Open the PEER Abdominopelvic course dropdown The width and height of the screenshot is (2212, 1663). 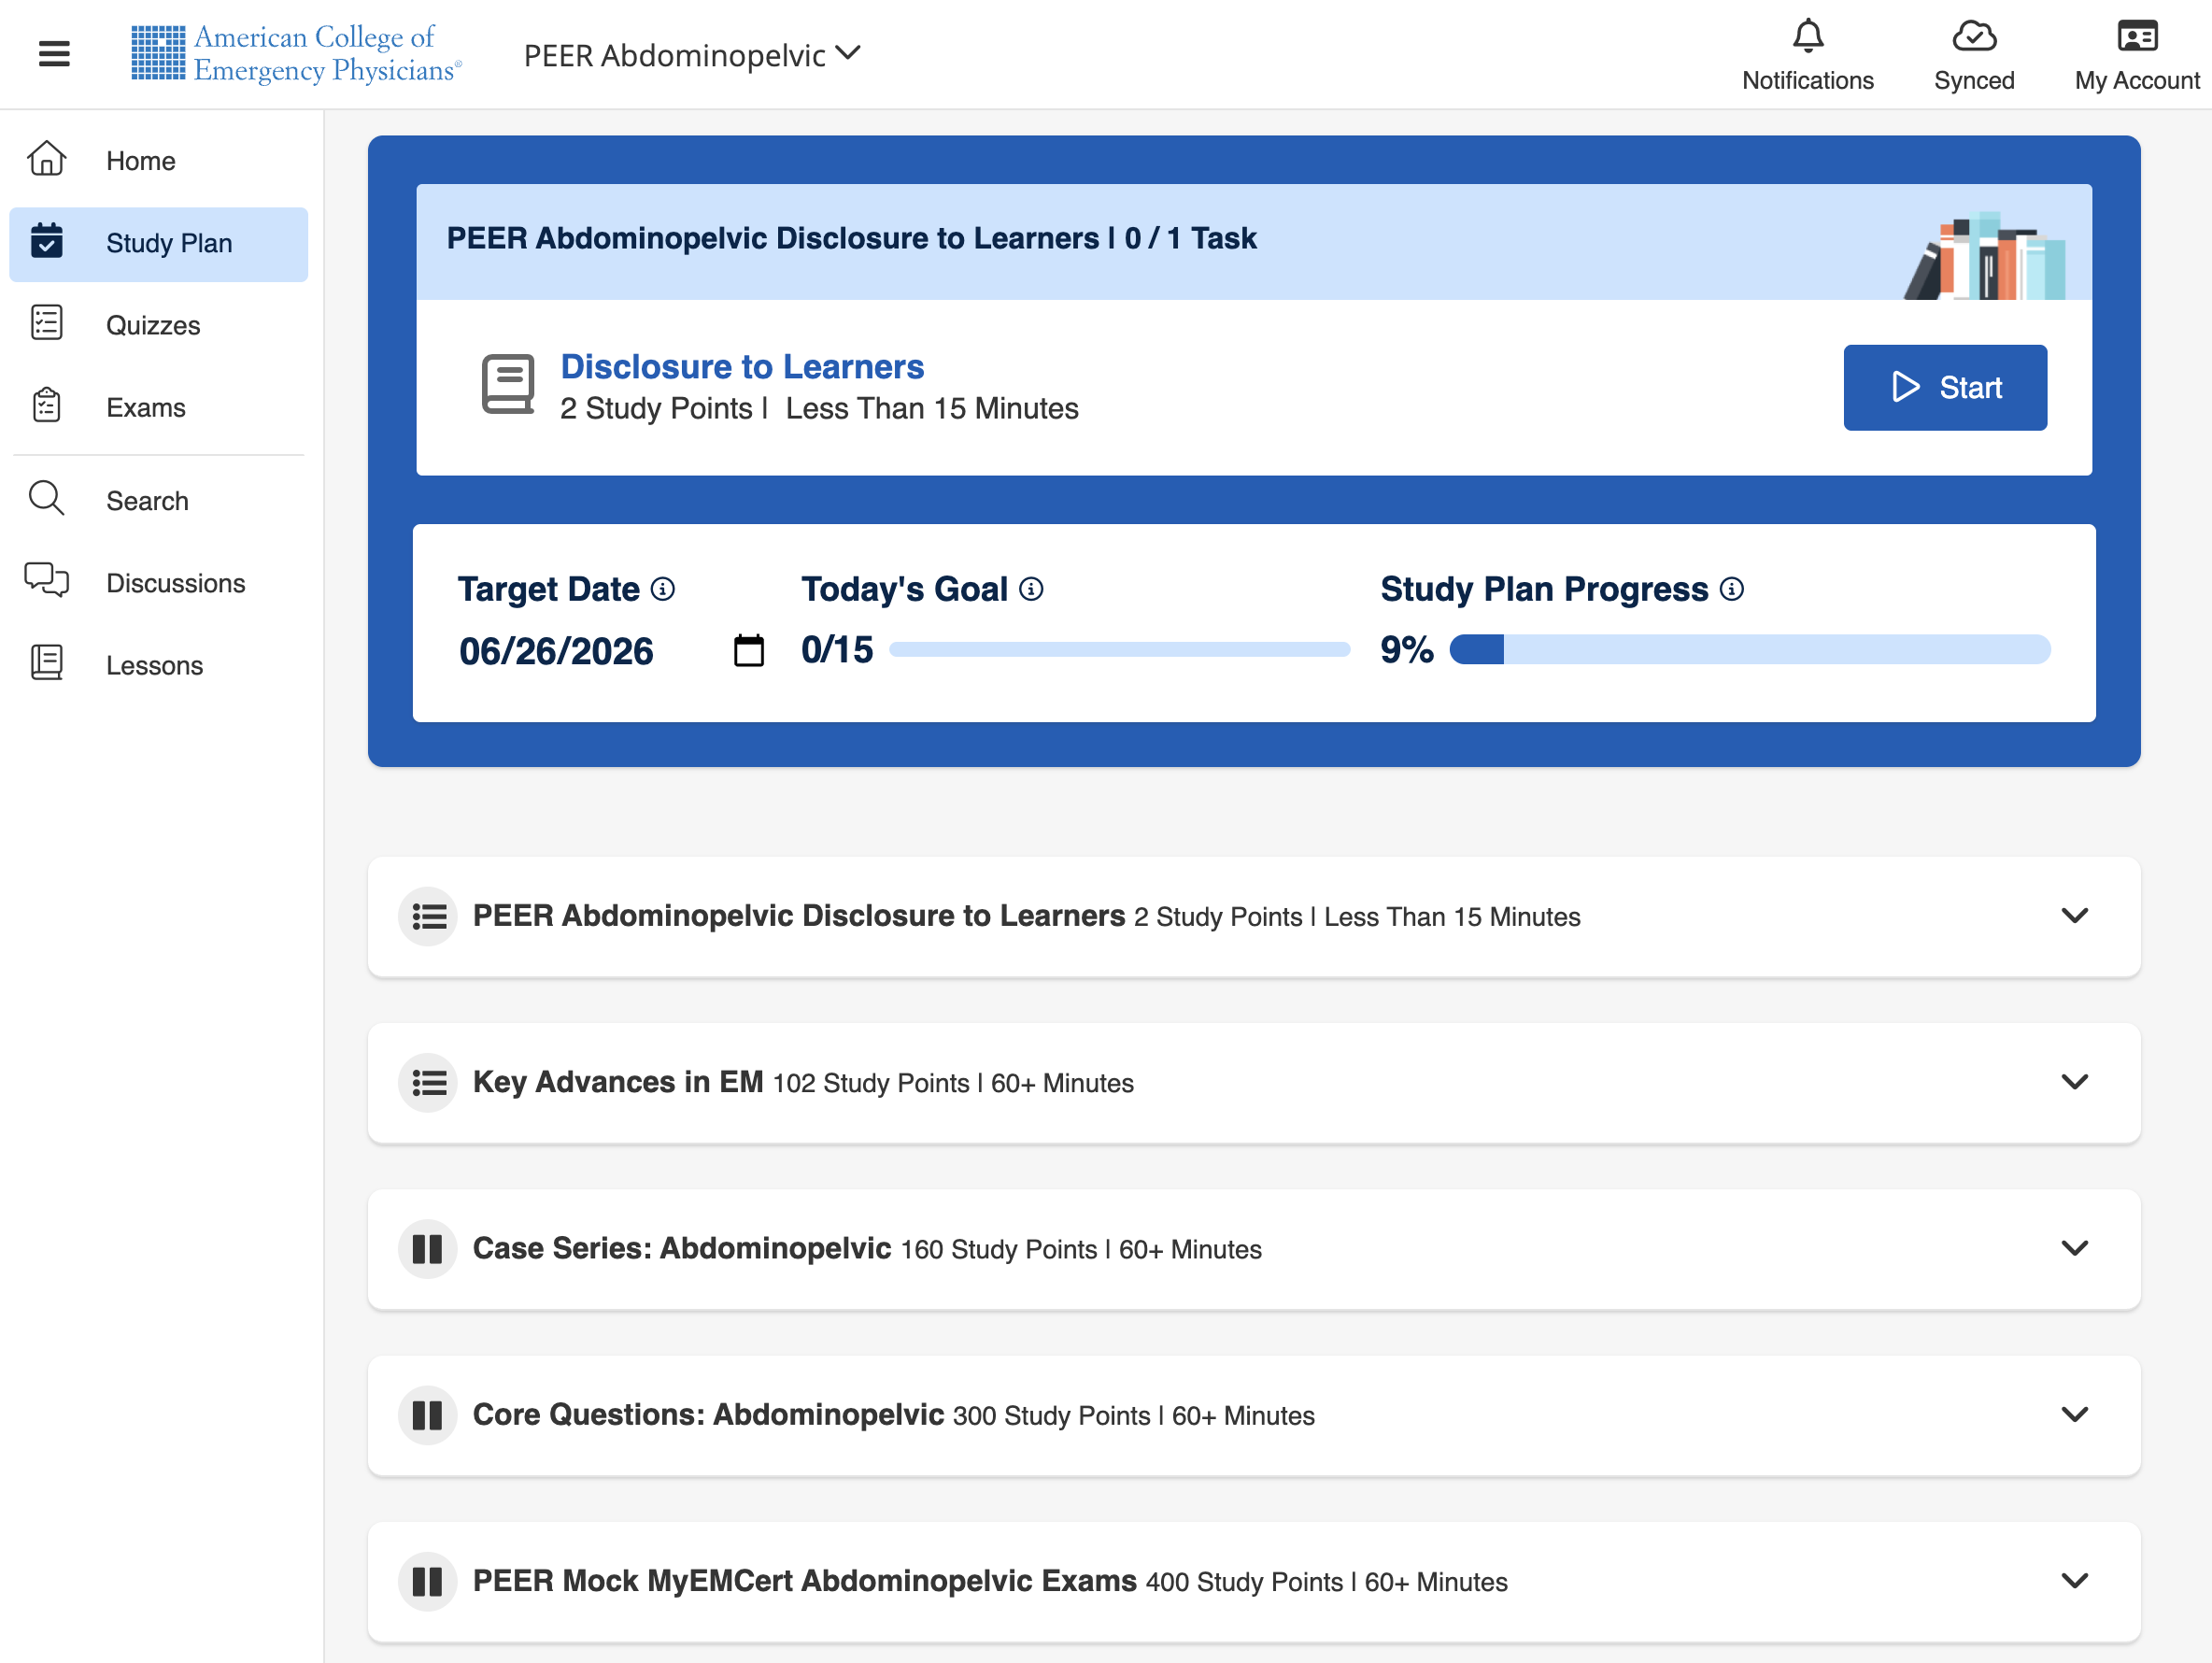[x=692, y=54]
